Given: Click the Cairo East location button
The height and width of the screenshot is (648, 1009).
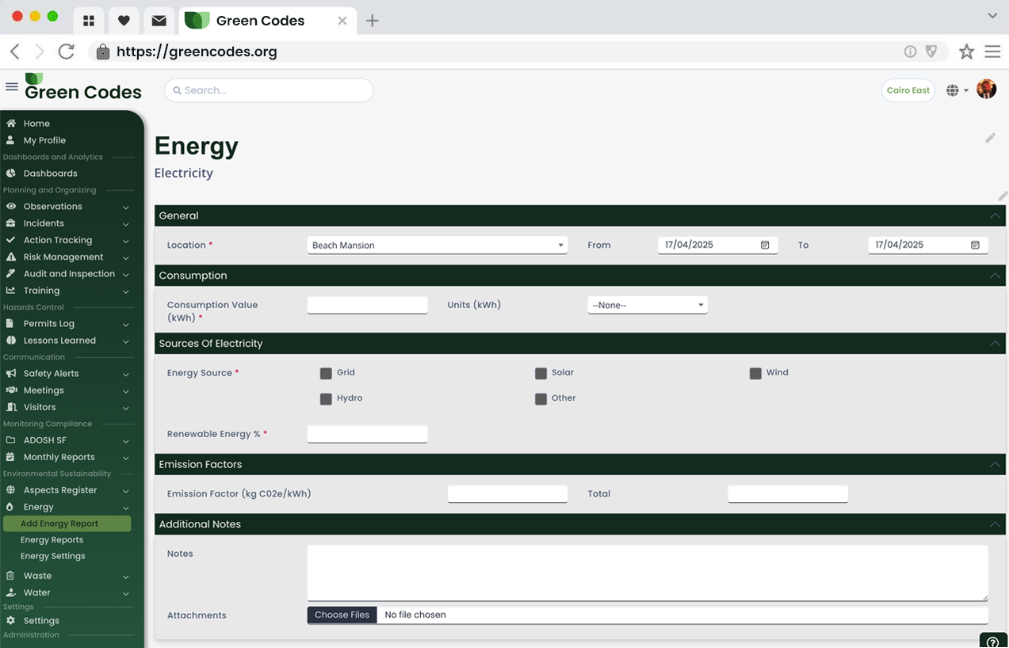Looking at the screenshot, I should [x=907, y=89].
